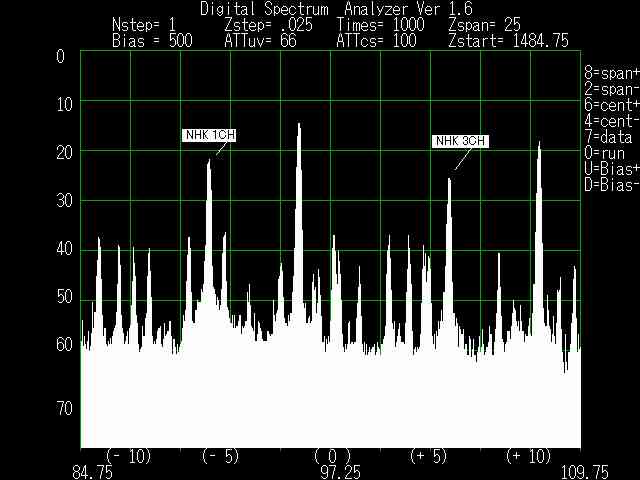
Task: Click the 70 level axis label
Action: point(64,409)
